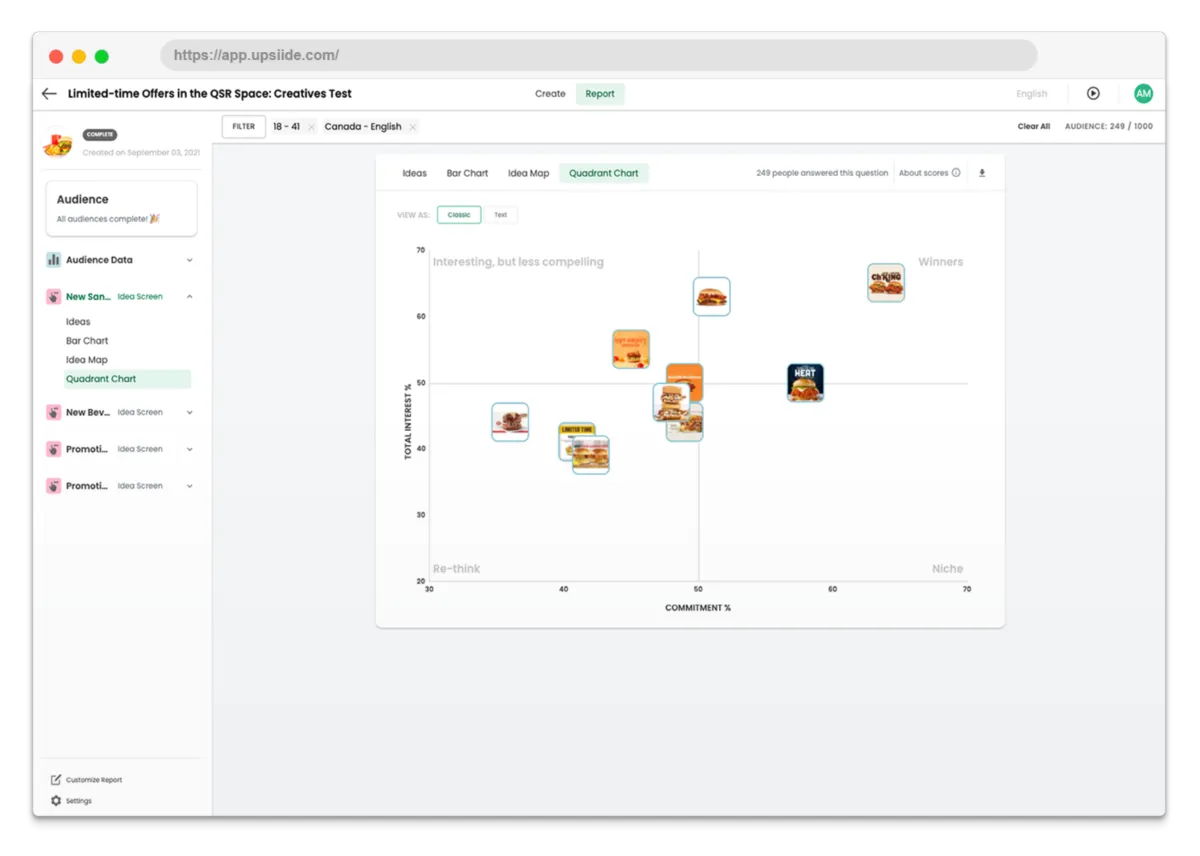Remove the Canada - English filter chip

pos(413,127)
